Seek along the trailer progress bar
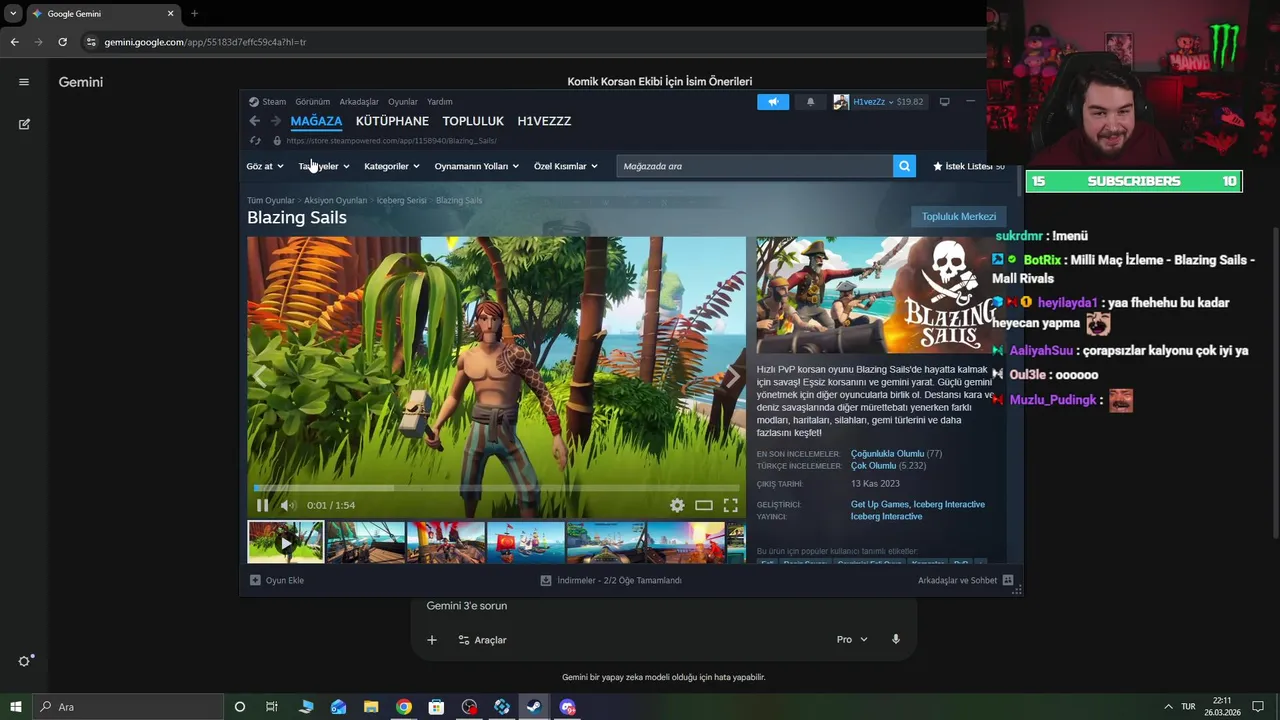Screen dimensions: 1280x720 pyautogui.click(x=496, y=488)
